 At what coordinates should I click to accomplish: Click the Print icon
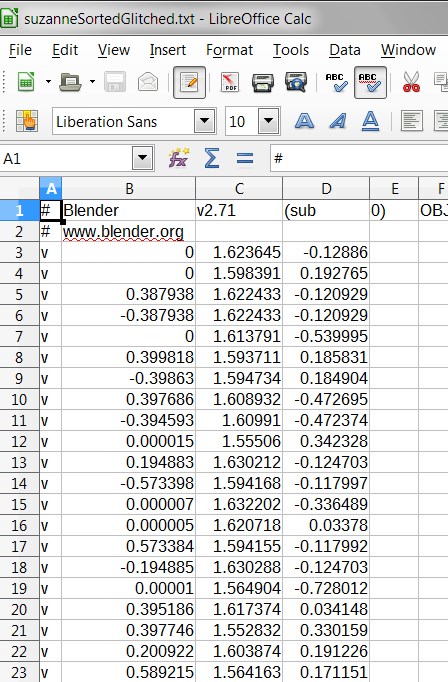[263, 82]
